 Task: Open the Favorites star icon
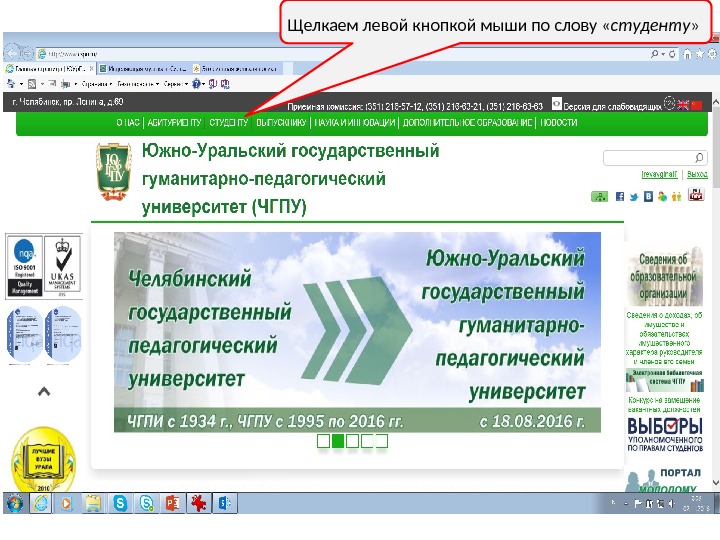coord(699,54)
